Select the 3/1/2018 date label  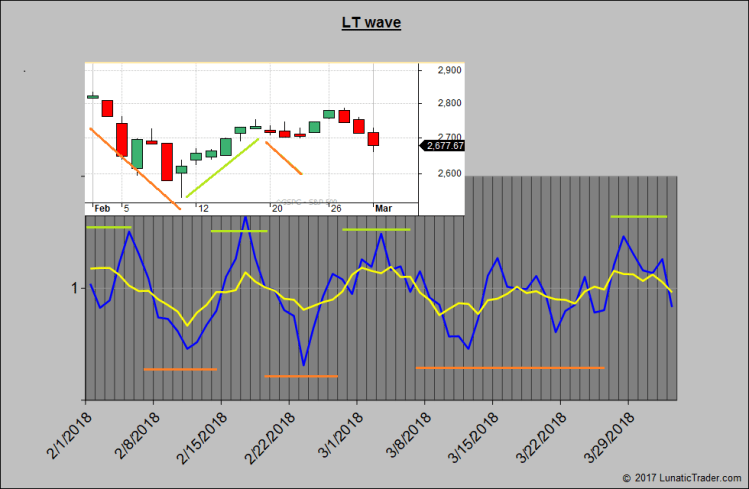point(337,432)
